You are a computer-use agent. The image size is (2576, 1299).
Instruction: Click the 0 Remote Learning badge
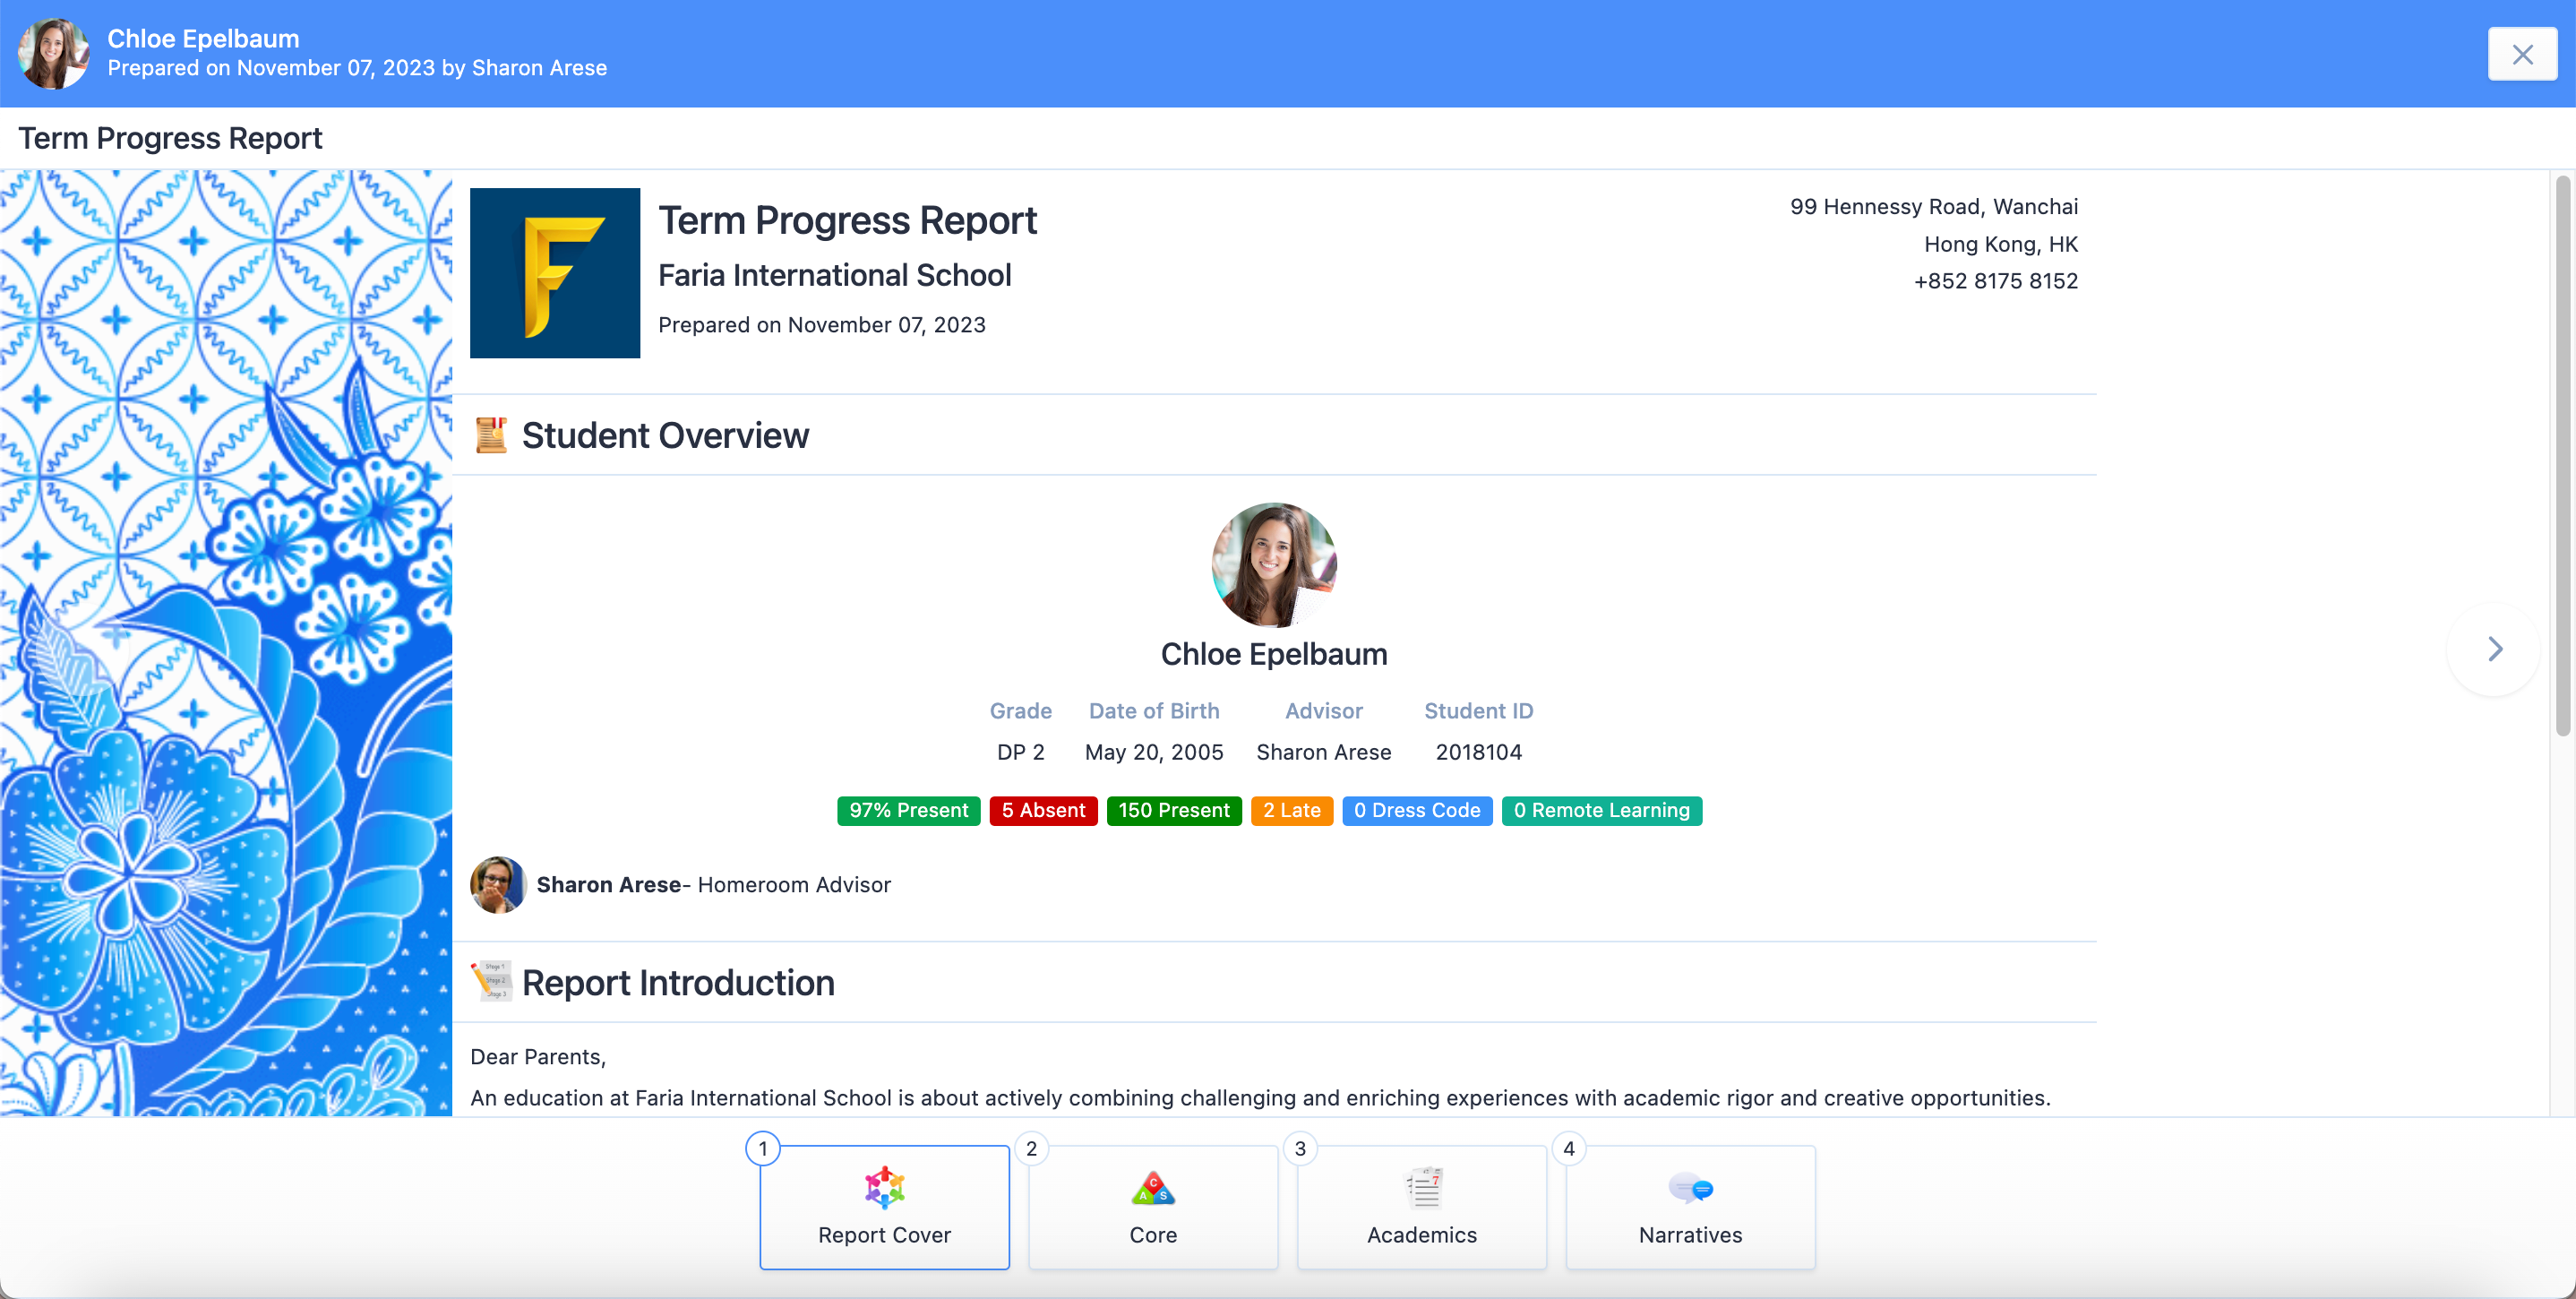(1601, 810)
